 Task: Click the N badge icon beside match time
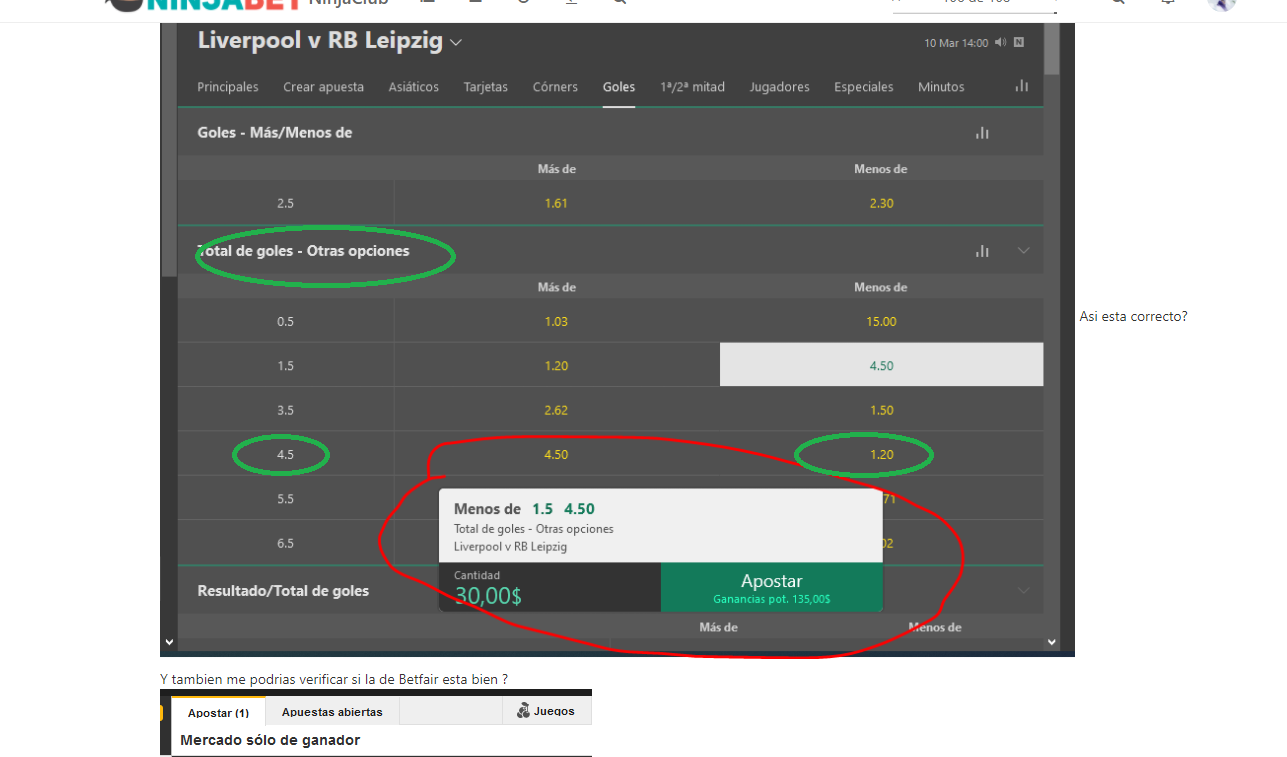pos(1018,43)
